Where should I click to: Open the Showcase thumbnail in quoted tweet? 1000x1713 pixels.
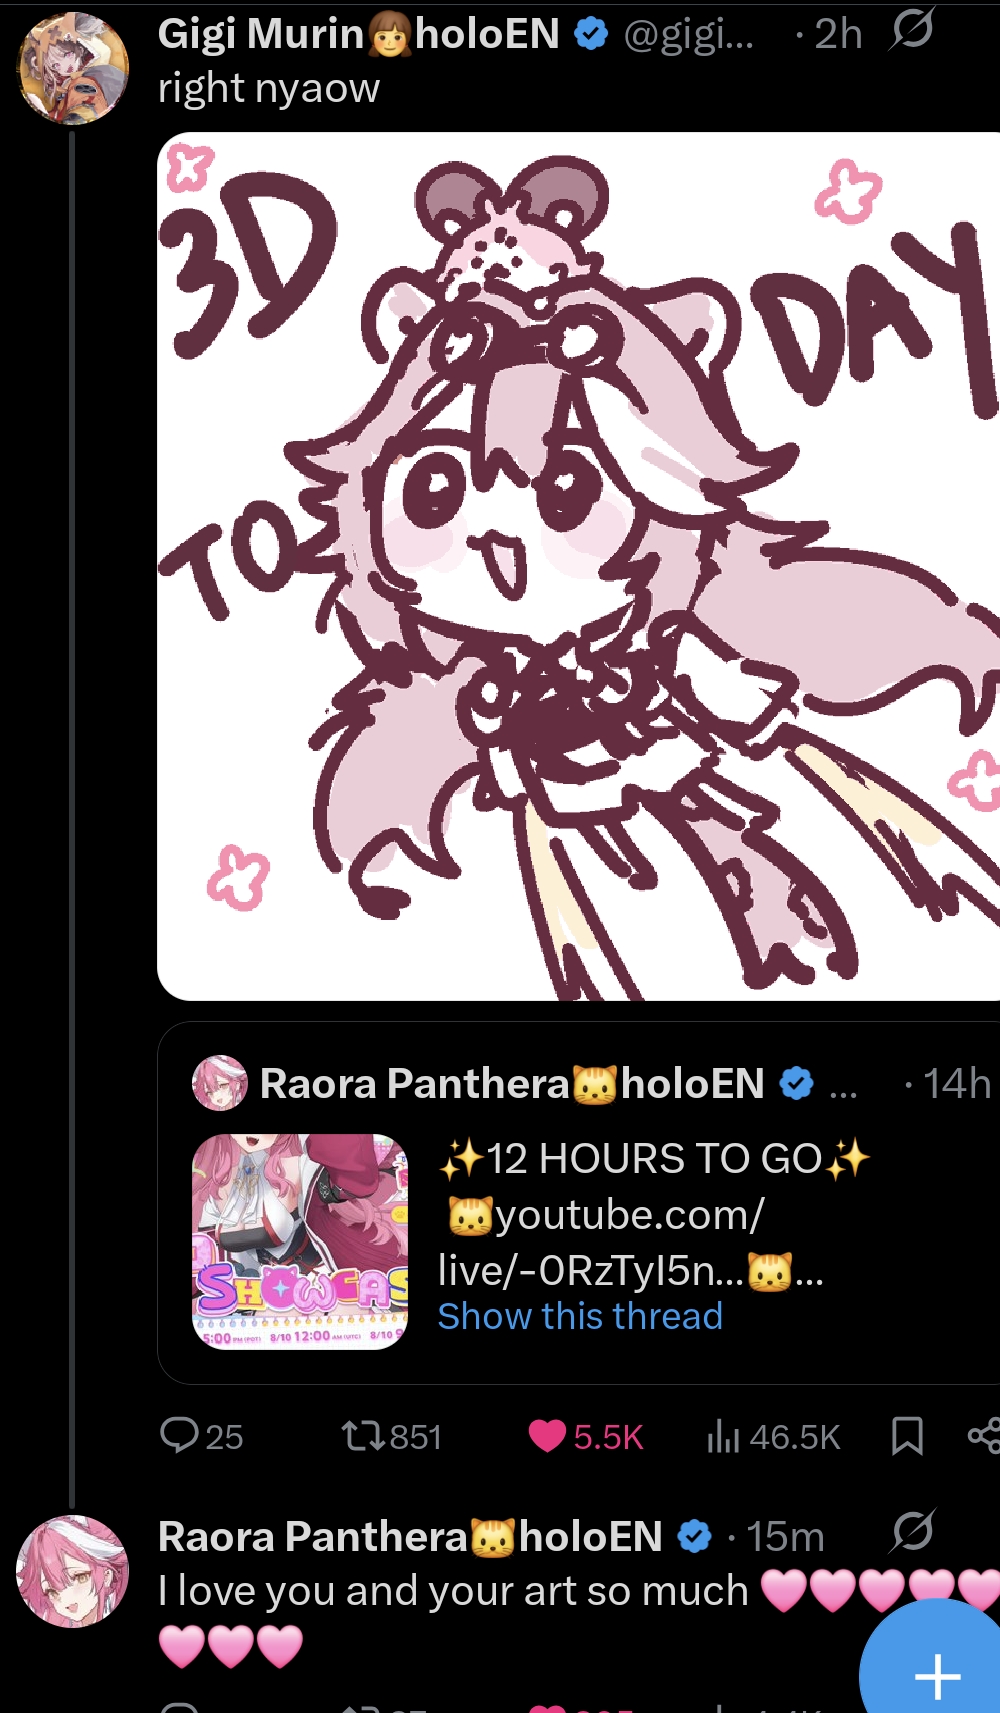[300, 1242]
